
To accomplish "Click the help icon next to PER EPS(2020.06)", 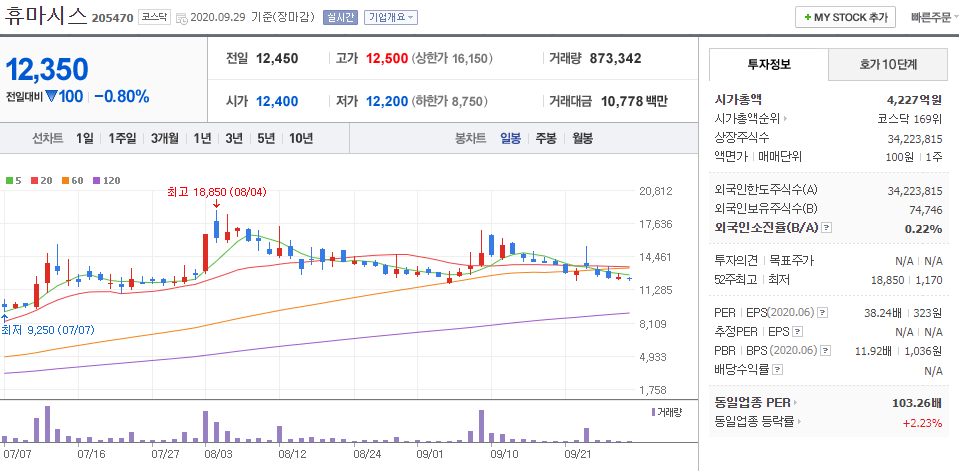I will [x=822, y=313].
